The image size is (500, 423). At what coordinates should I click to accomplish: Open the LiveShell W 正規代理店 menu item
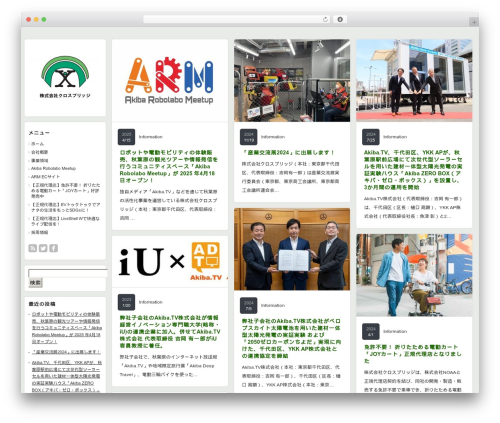pyautogui.click(x=65, y=221)
